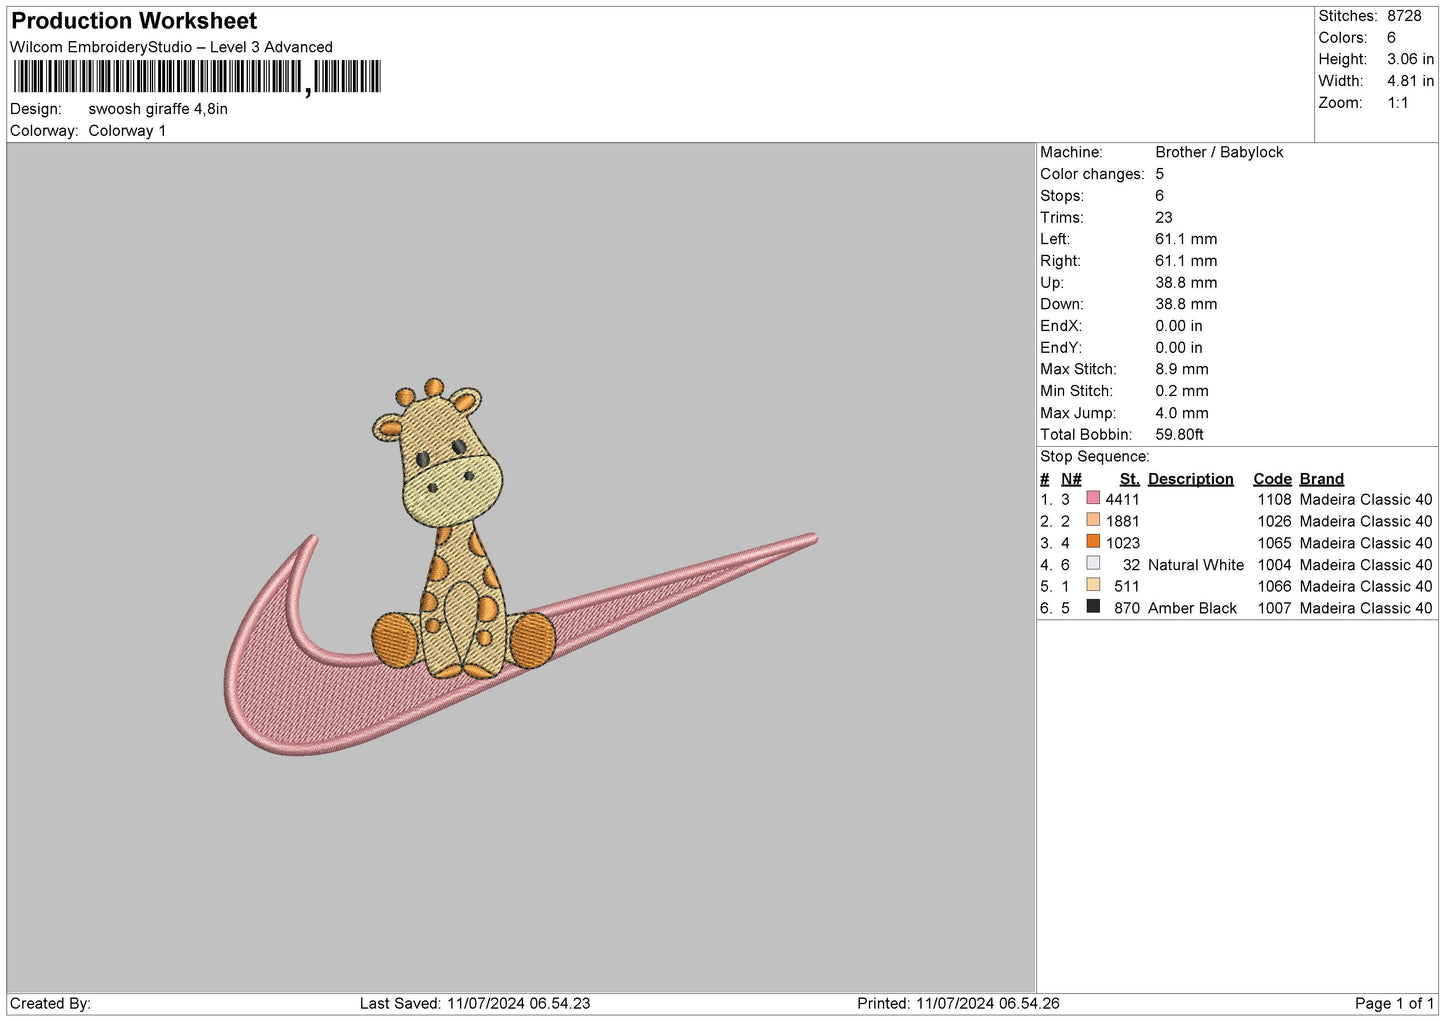Click the Amber Black color swatch
The width and height of the screenshot is (1445, 1021).
tap(1093, 606)
